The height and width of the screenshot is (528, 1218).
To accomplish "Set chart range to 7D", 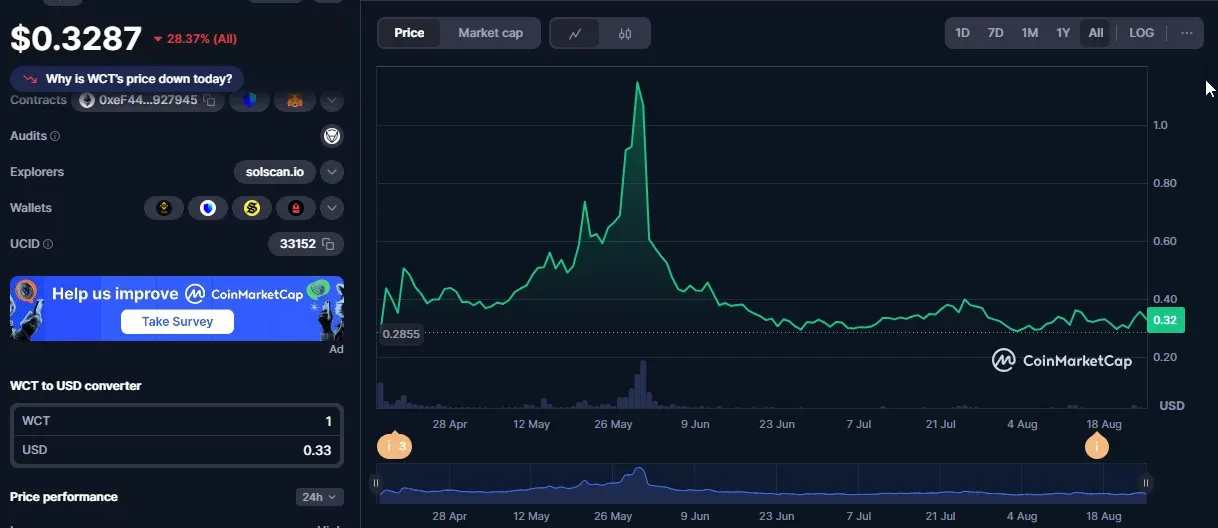I will pos(995,33).
